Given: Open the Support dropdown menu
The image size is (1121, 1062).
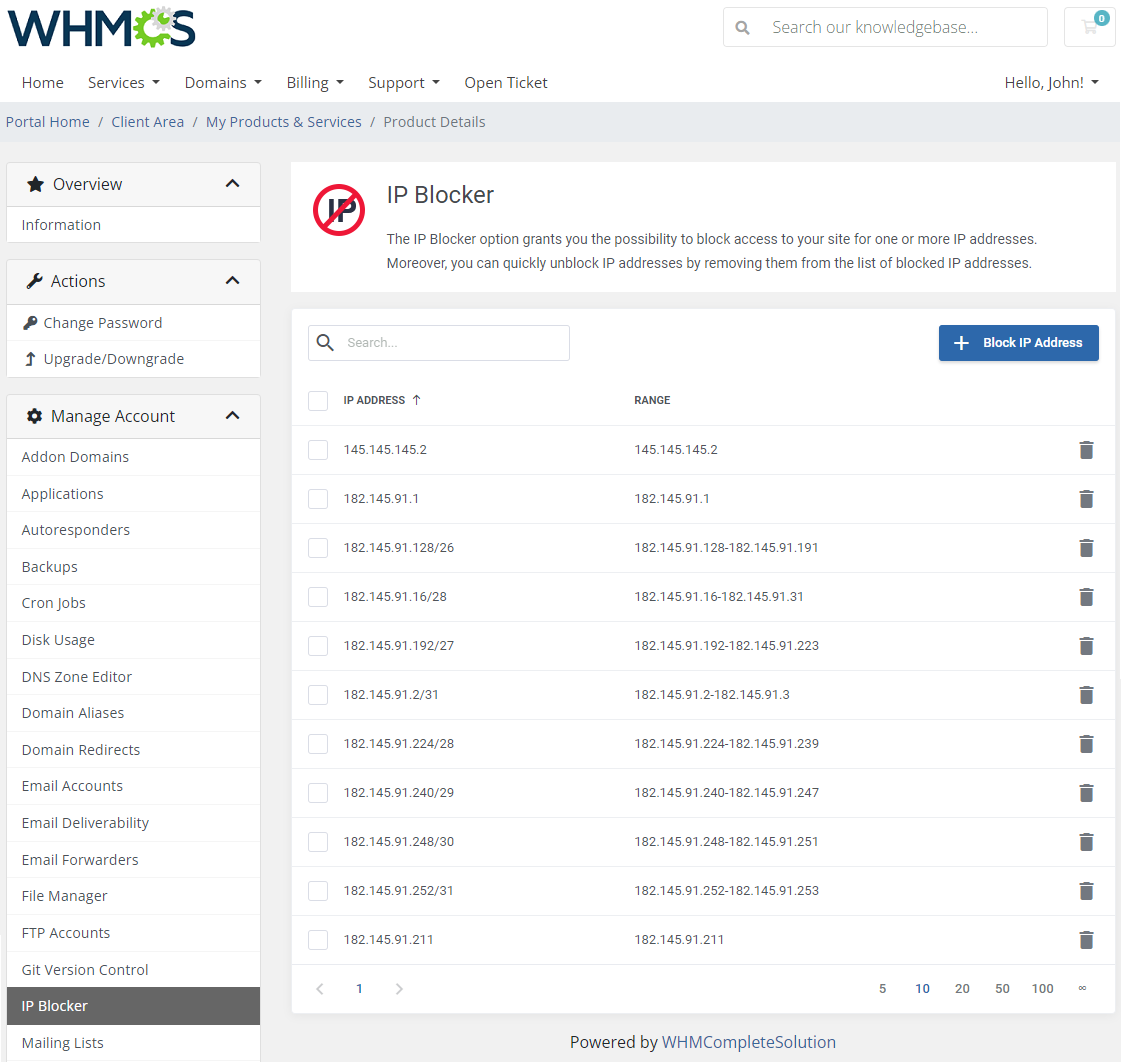Looking at the screenshot, I should (404, 83).
